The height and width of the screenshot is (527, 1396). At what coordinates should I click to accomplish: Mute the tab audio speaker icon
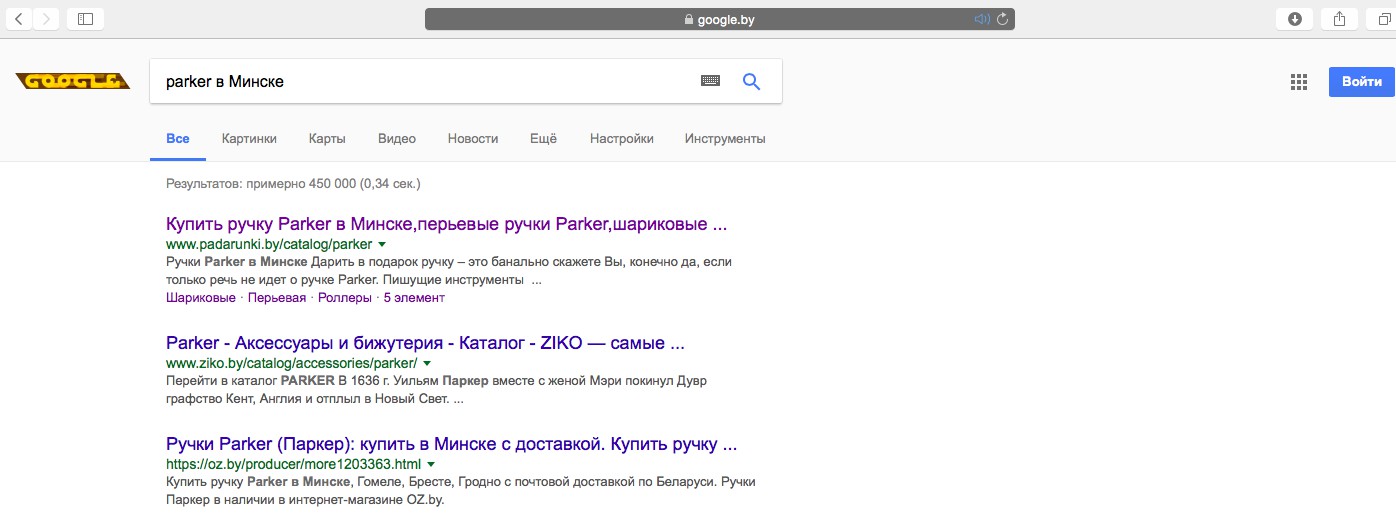point(981,19)
